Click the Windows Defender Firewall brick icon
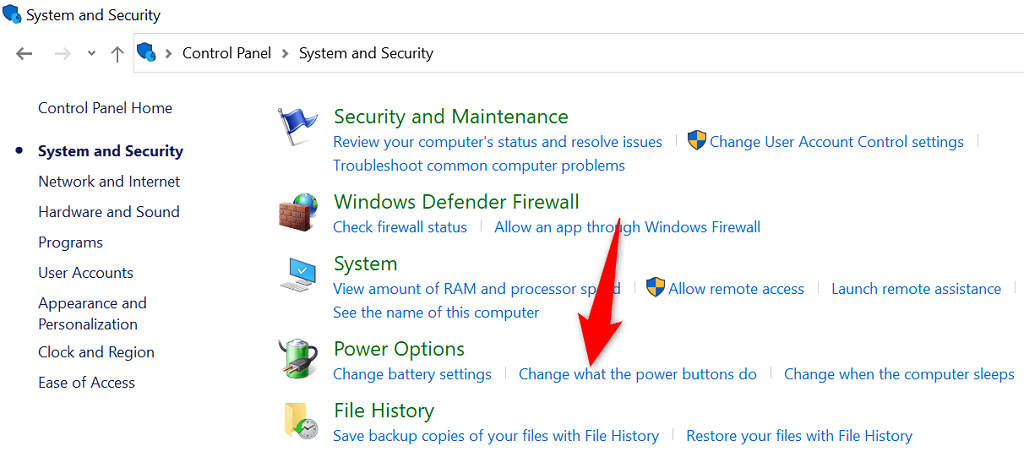Image resolution: width=1024 pixels, height=457 pixels. [297, 212]
